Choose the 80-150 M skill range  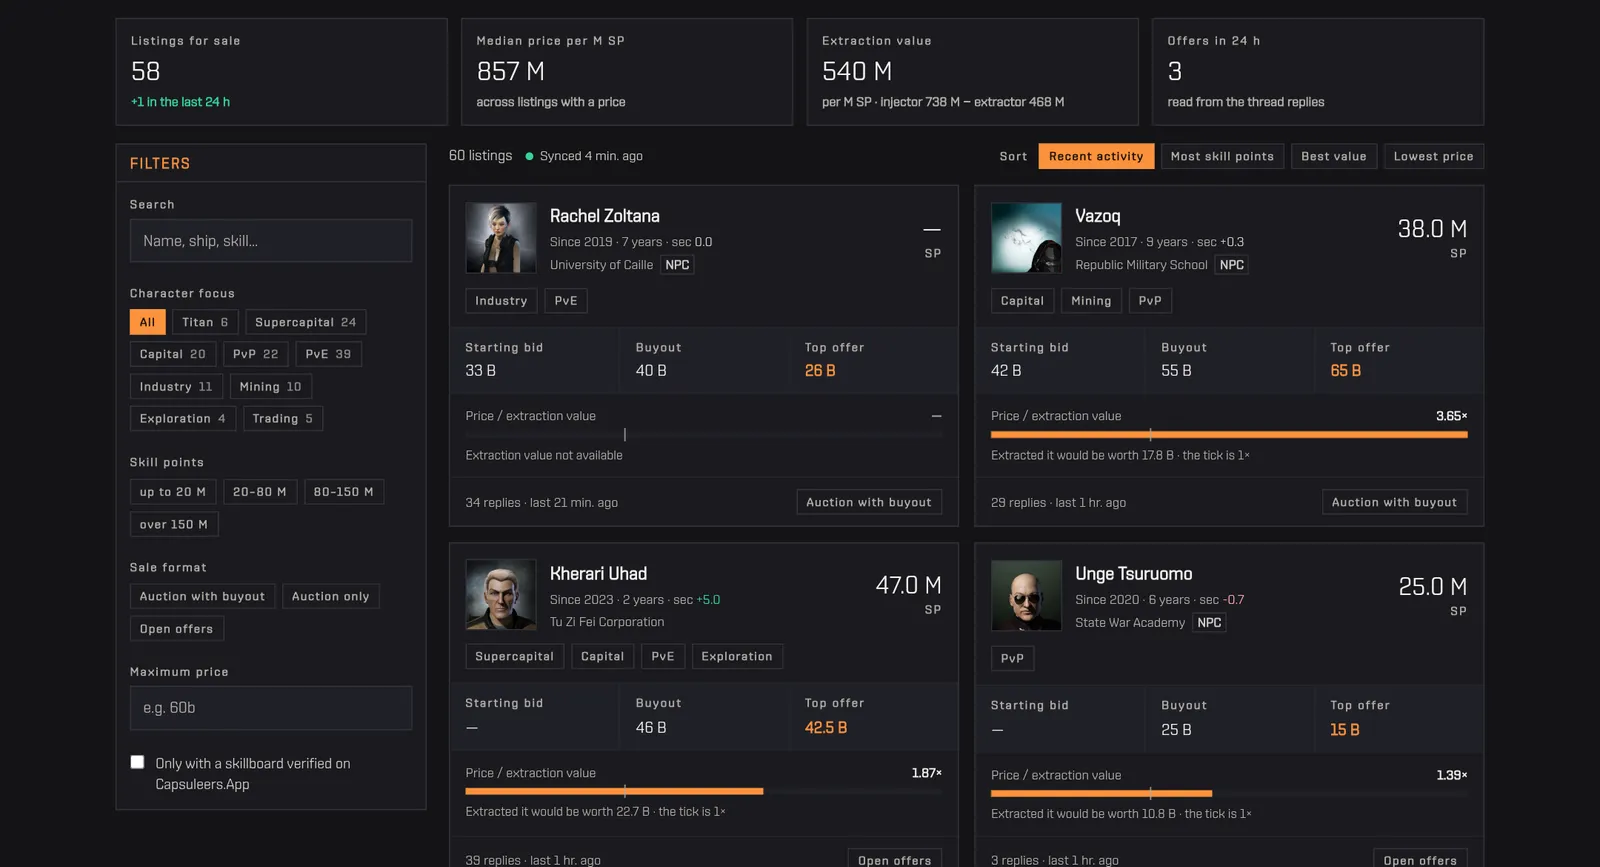coord(344,492)
